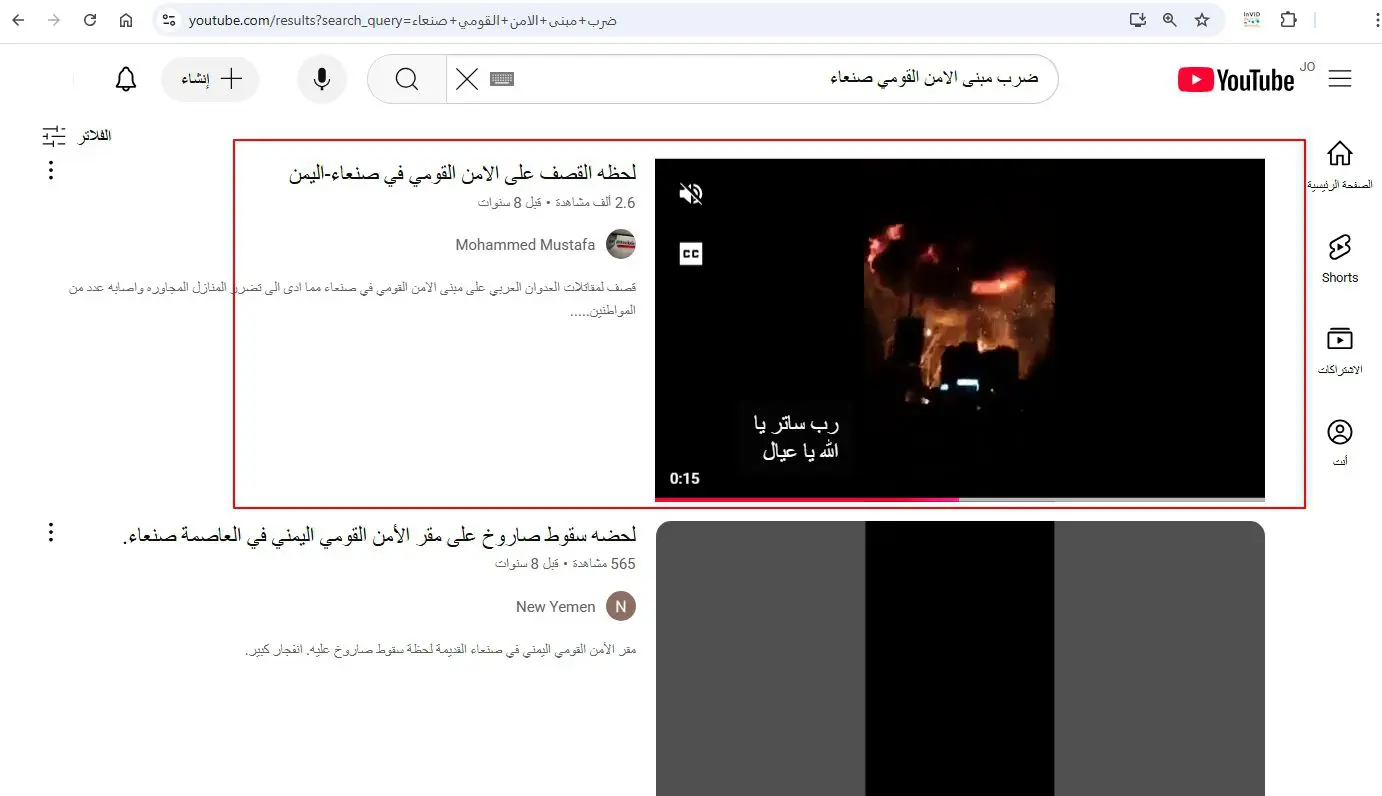Open the hamburger guide menu
1382x796 pixels.
point(1340,79)
